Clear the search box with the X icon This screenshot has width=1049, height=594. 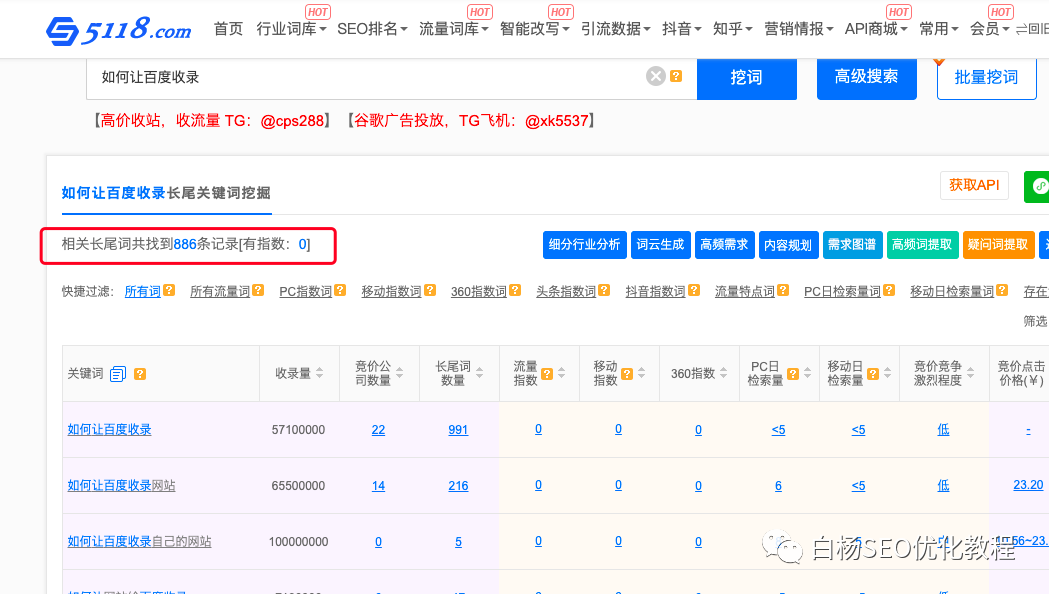656,76
